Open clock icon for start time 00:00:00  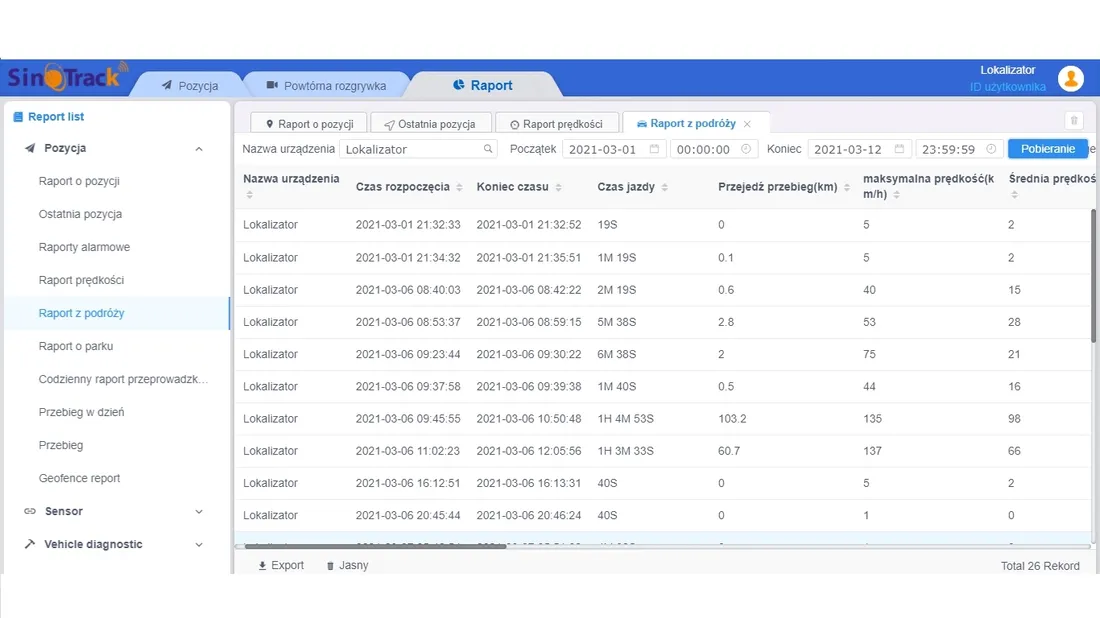[x=746, y=149]
